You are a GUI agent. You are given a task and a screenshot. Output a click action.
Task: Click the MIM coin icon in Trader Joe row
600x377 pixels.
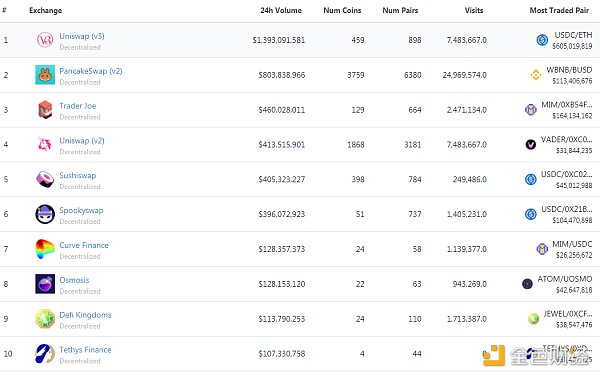[531, 110]
